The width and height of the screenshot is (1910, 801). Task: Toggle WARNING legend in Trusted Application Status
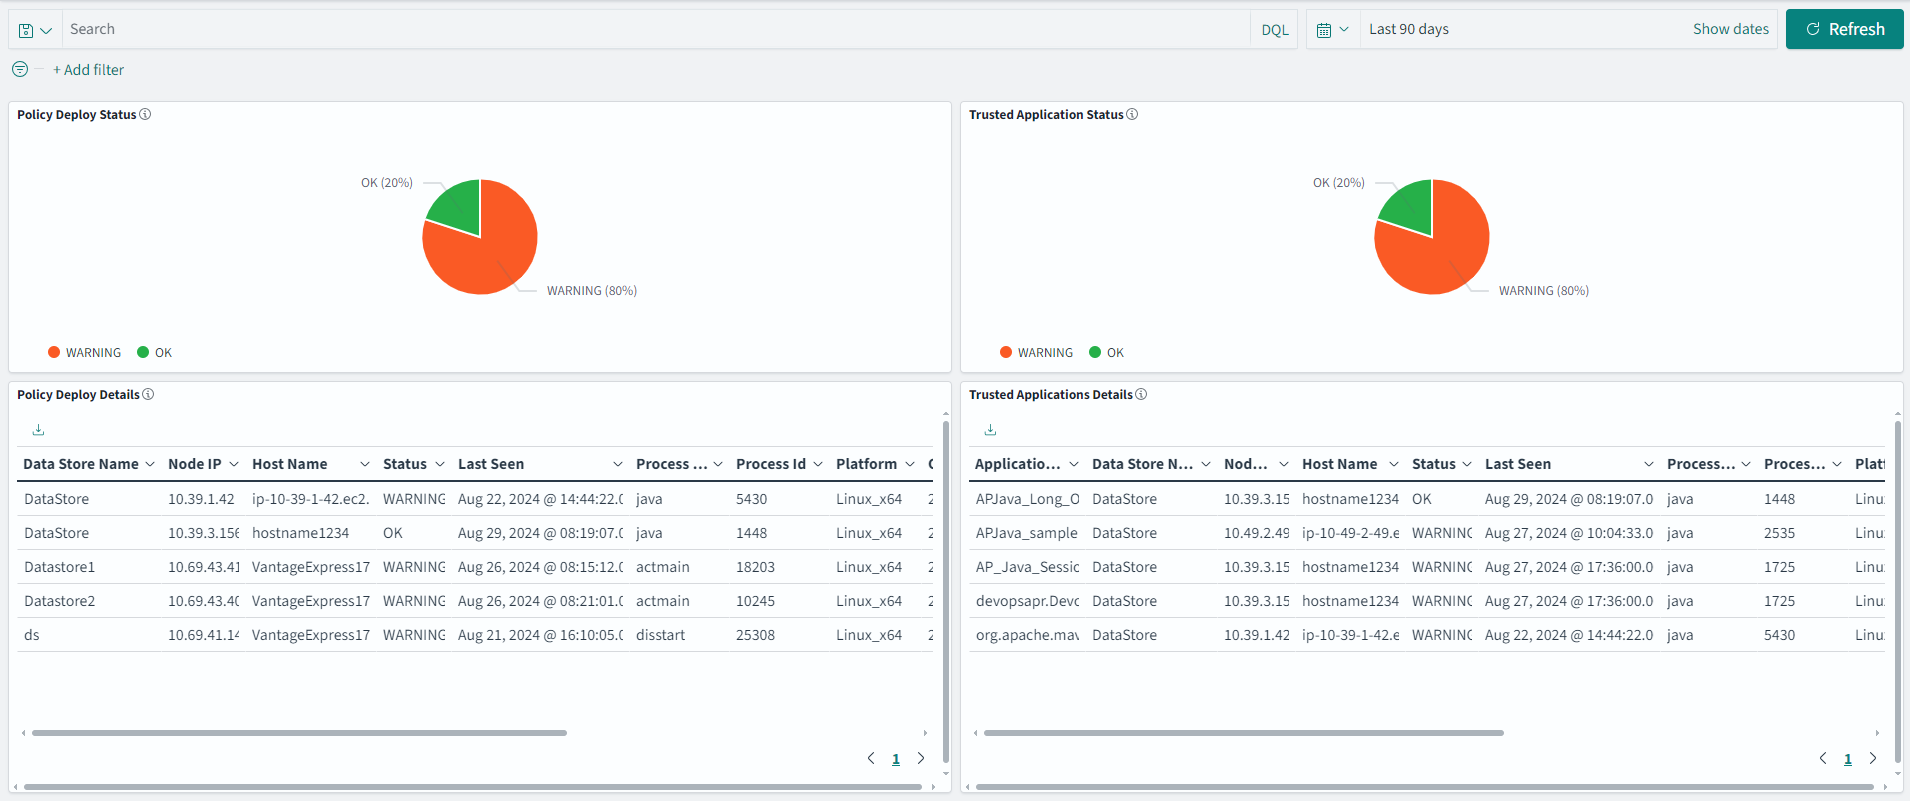[x=1036, y=352]
